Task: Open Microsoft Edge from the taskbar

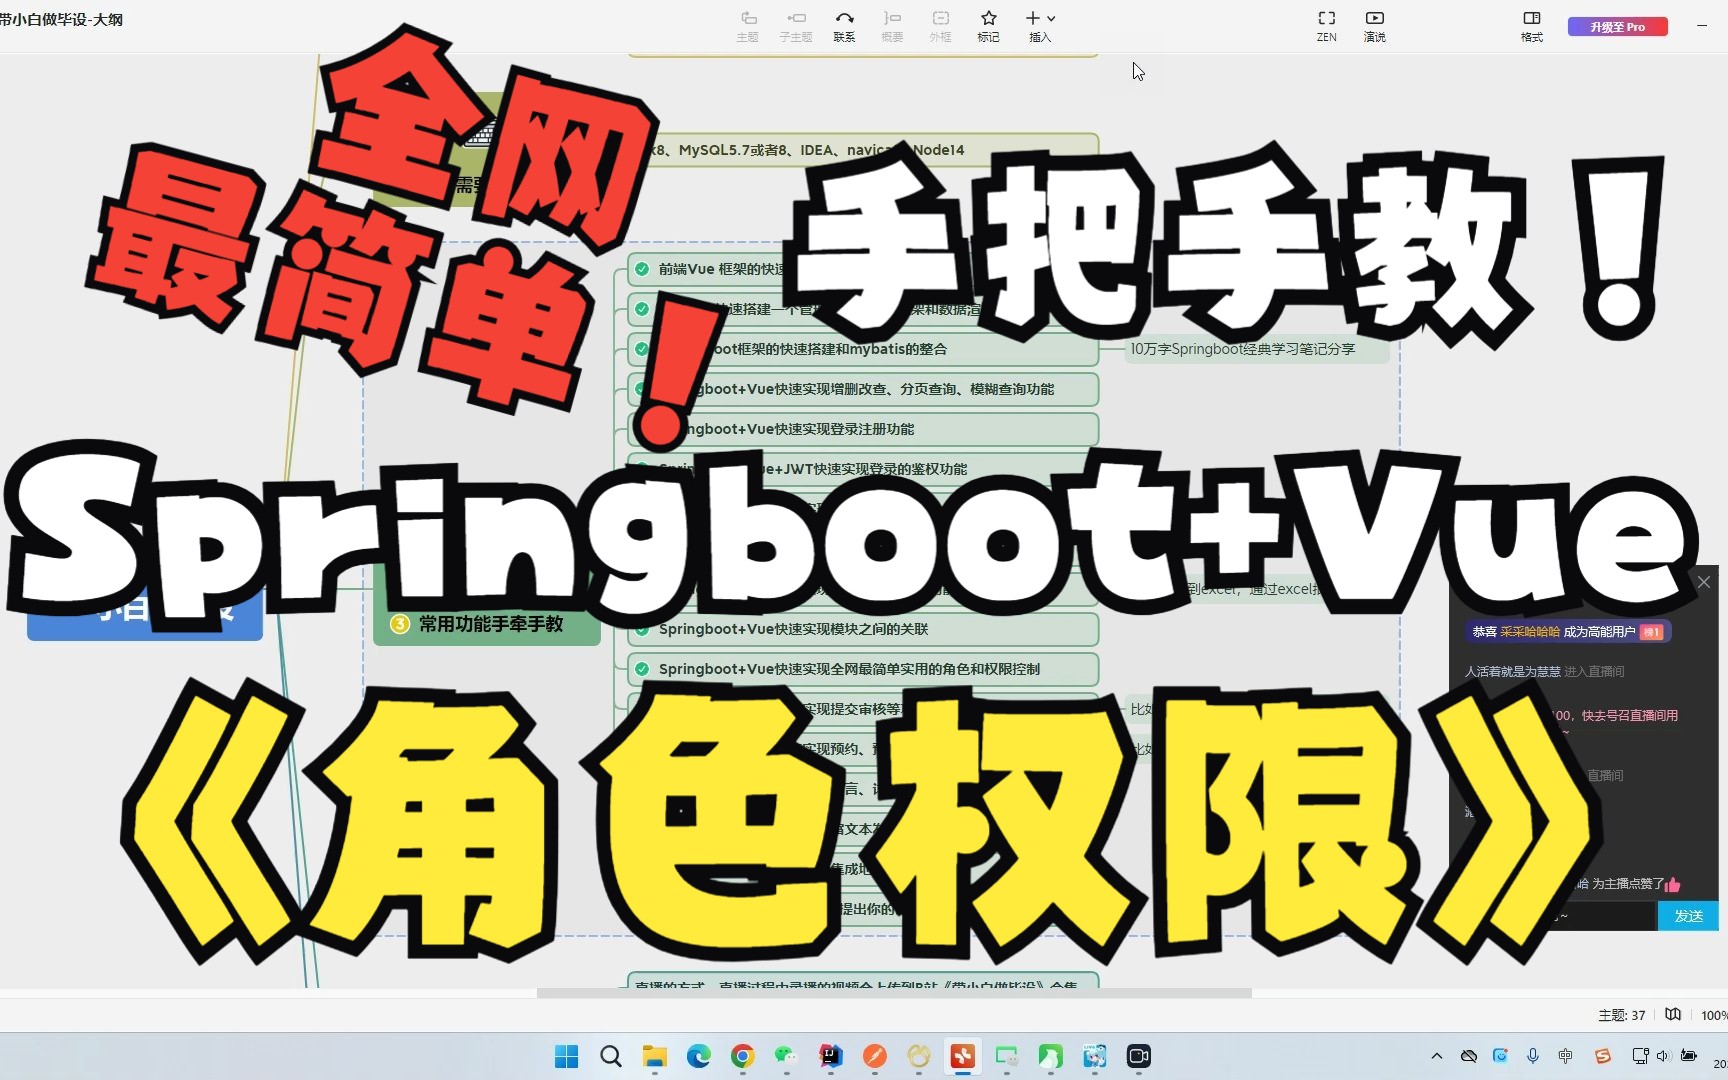Action: click(x=699, y=1056)
